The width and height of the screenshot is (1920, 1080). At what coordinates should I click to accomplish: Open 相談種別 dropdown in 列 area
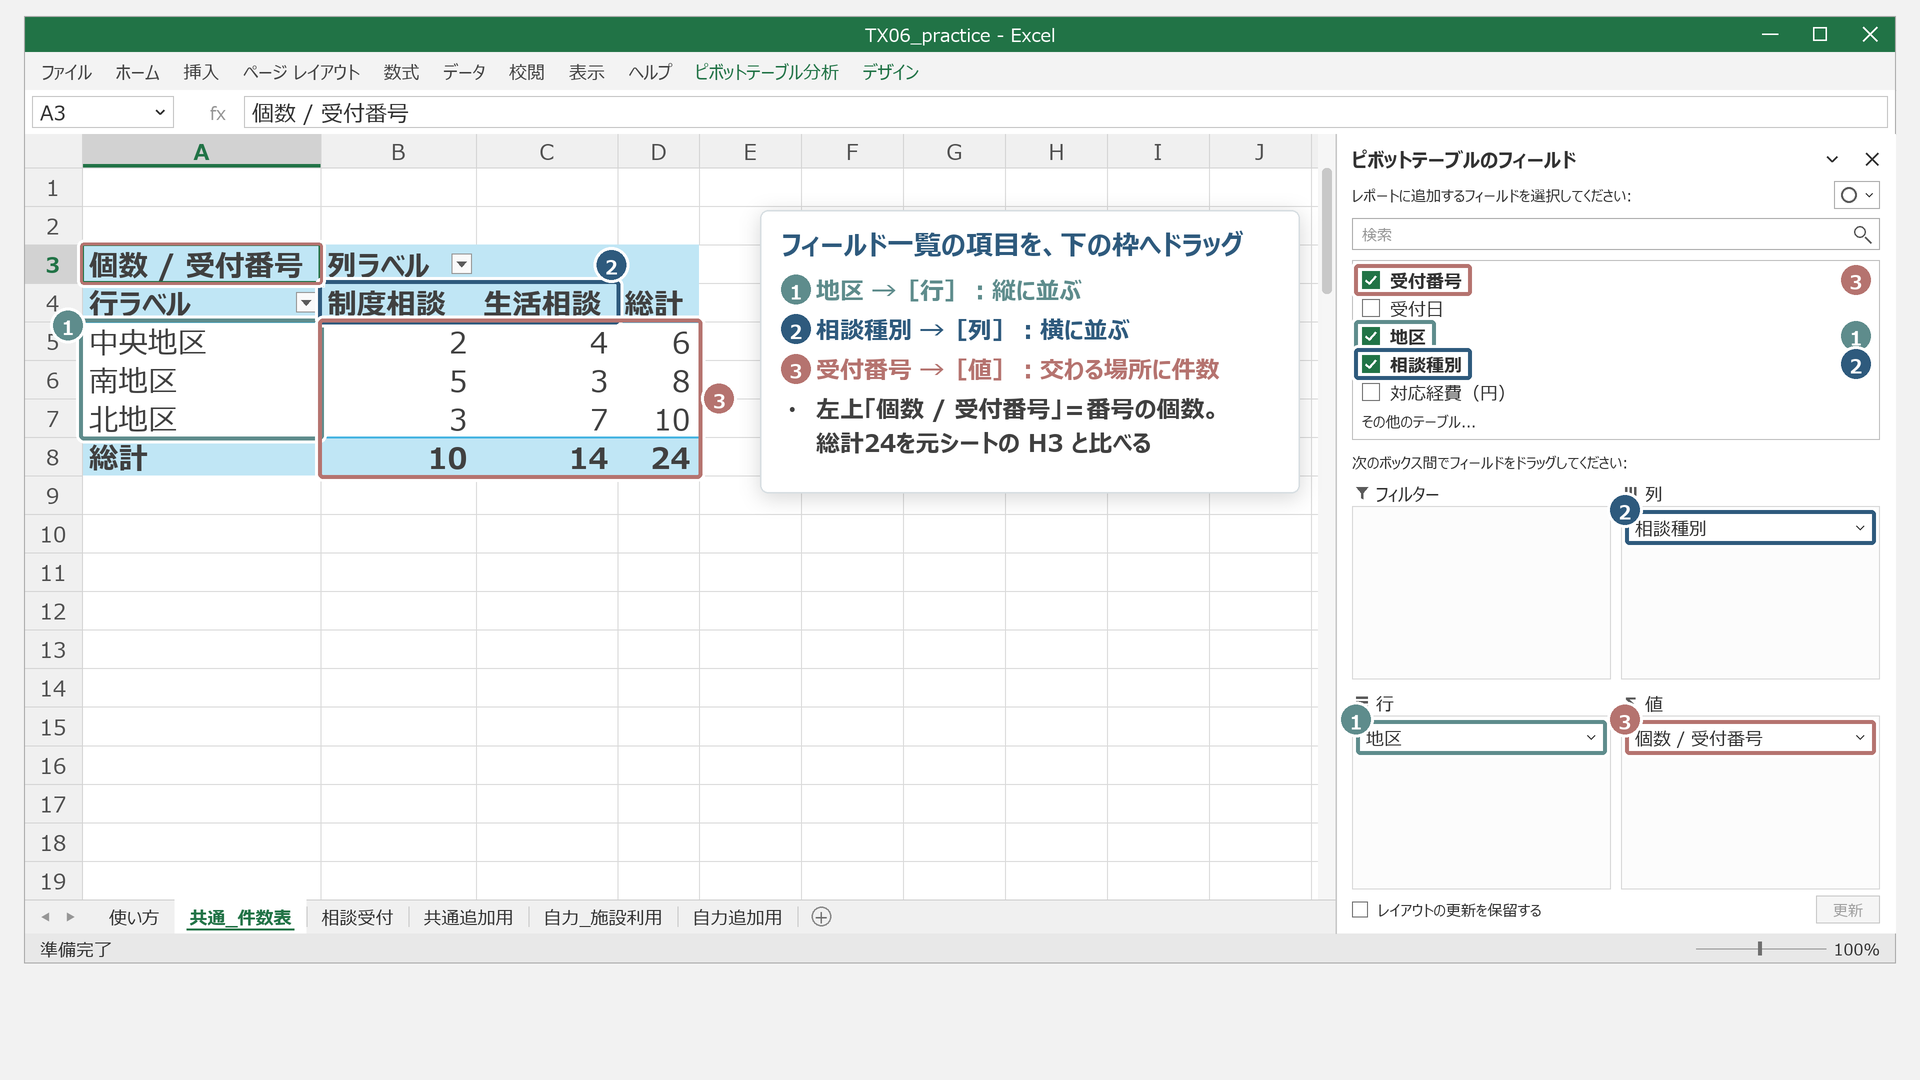[1860, 528]
